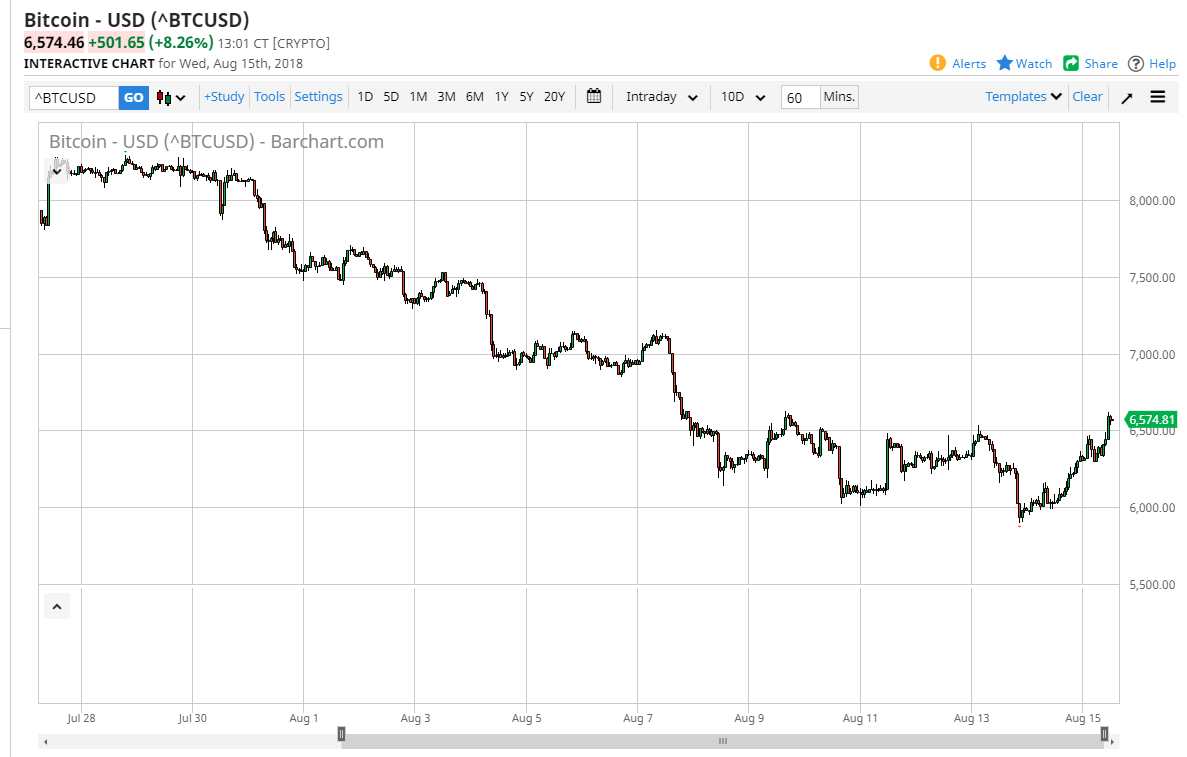This screenshot has height=757, width=1187.
Task: Open the 10D range dropdown
Action: tap(742, 96)
